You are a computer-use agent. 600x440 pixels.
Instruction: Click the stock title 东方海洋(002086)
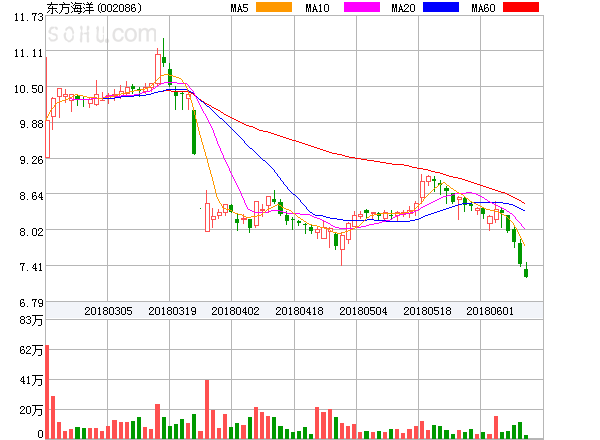(94, 8)
